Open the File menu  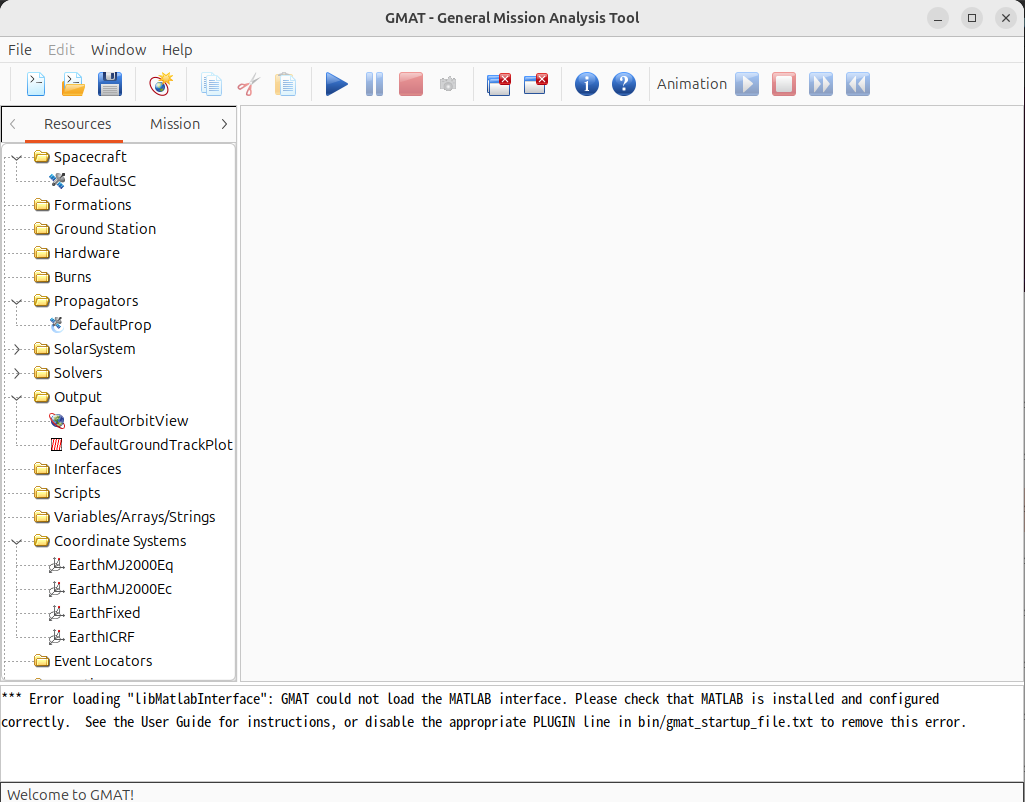[x=20, y=50]
